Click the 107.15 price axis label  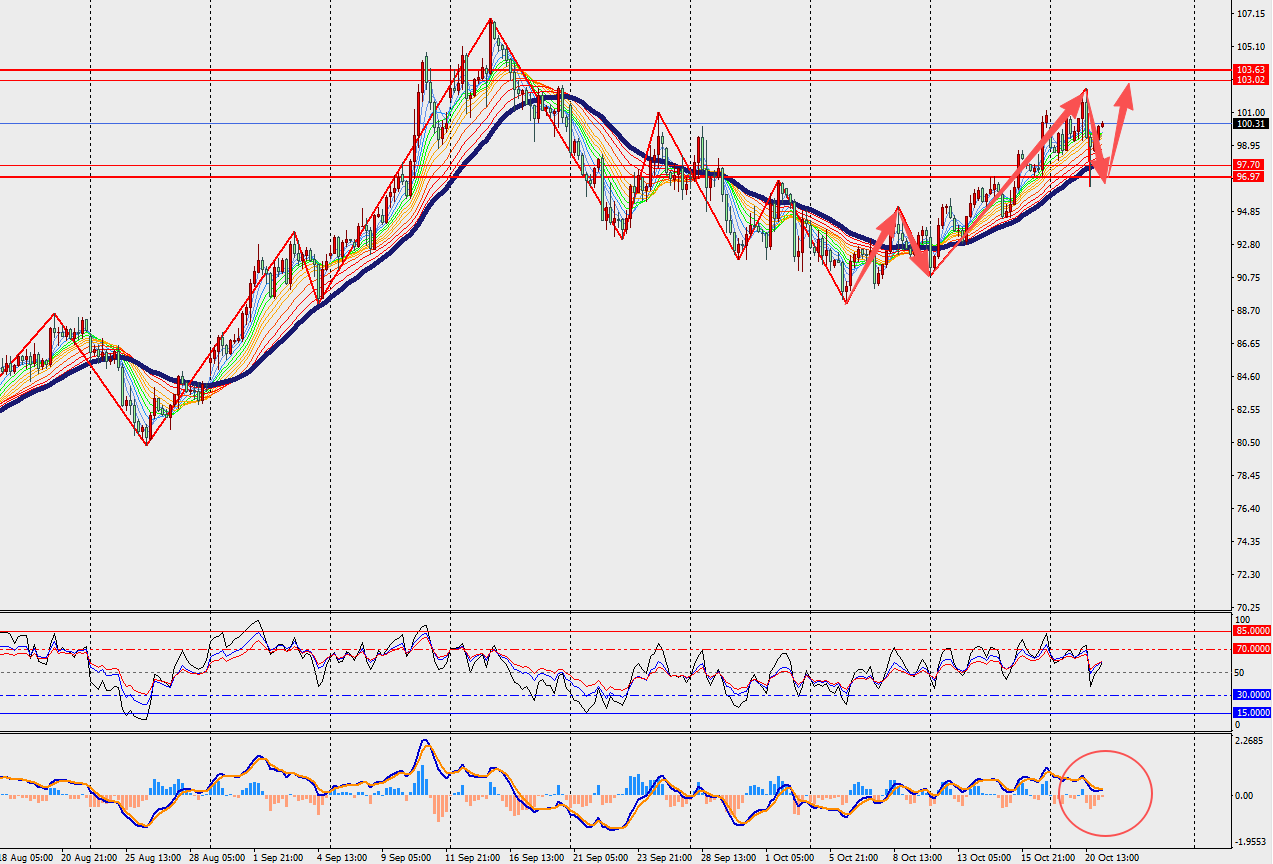[x=1250, y=14]
